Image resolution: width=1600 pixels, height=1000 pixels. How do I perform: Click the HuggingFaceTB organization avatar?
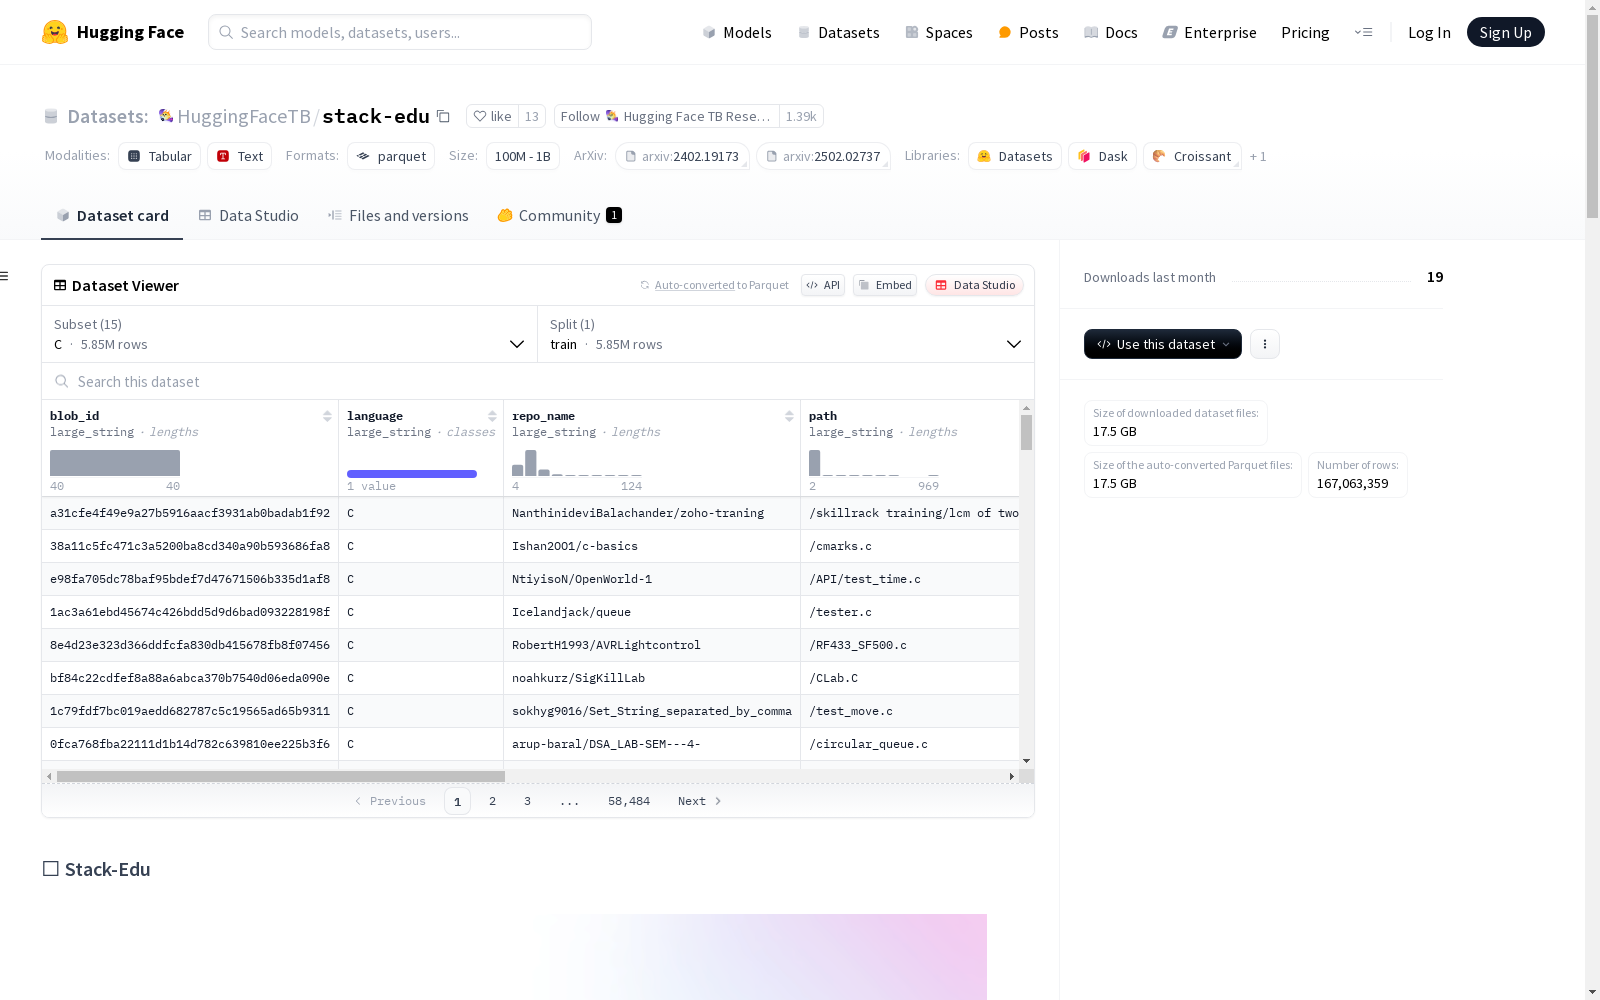click(166, 116)
